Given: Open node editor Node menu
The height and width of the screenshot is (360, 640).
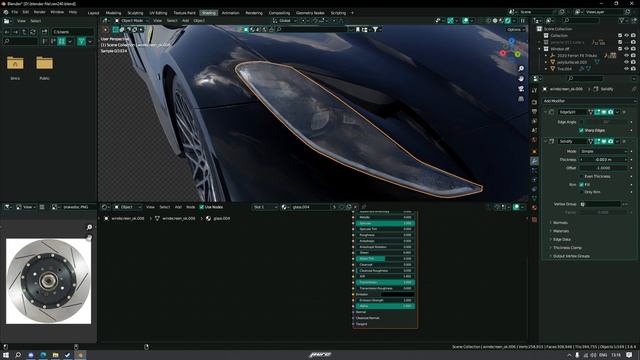Looking at the screenshot, I should (191, 207).
